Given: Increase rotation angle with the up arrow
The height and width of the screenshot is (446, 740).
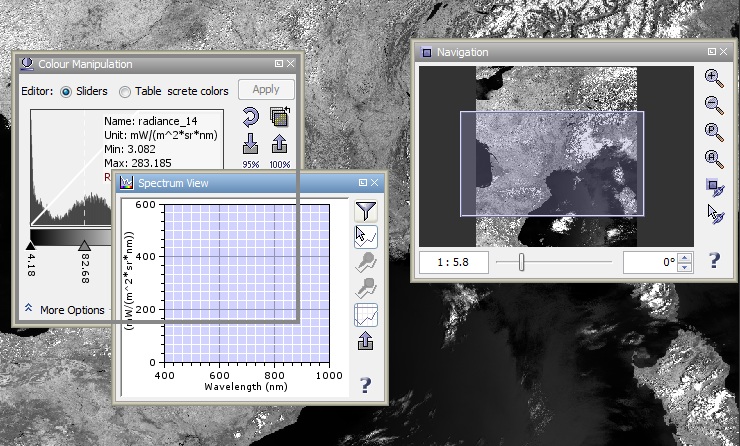Looking at the screenshot, I should point(684,258).
